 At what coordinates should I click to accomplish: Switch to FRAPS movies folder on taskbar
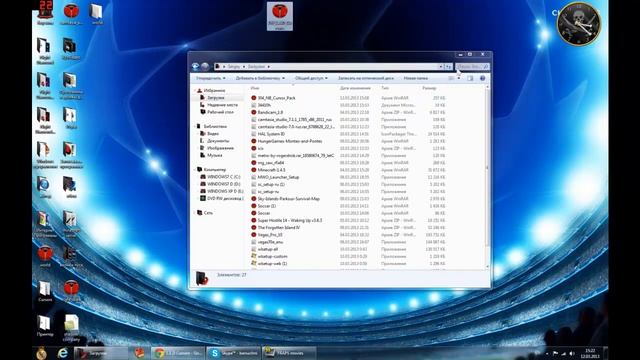tap(289, 353)
